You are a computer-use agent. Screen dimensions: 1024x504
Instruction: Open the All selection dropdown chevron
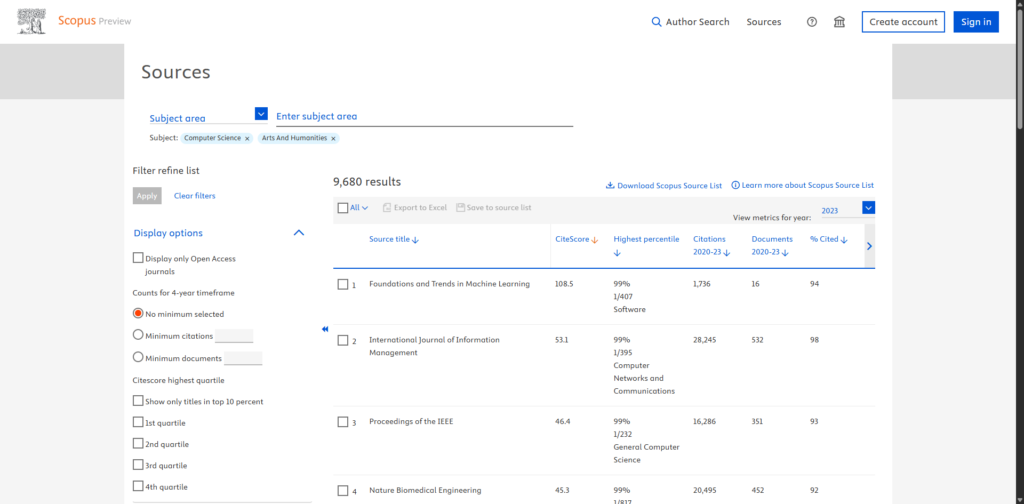click(365, 208)
